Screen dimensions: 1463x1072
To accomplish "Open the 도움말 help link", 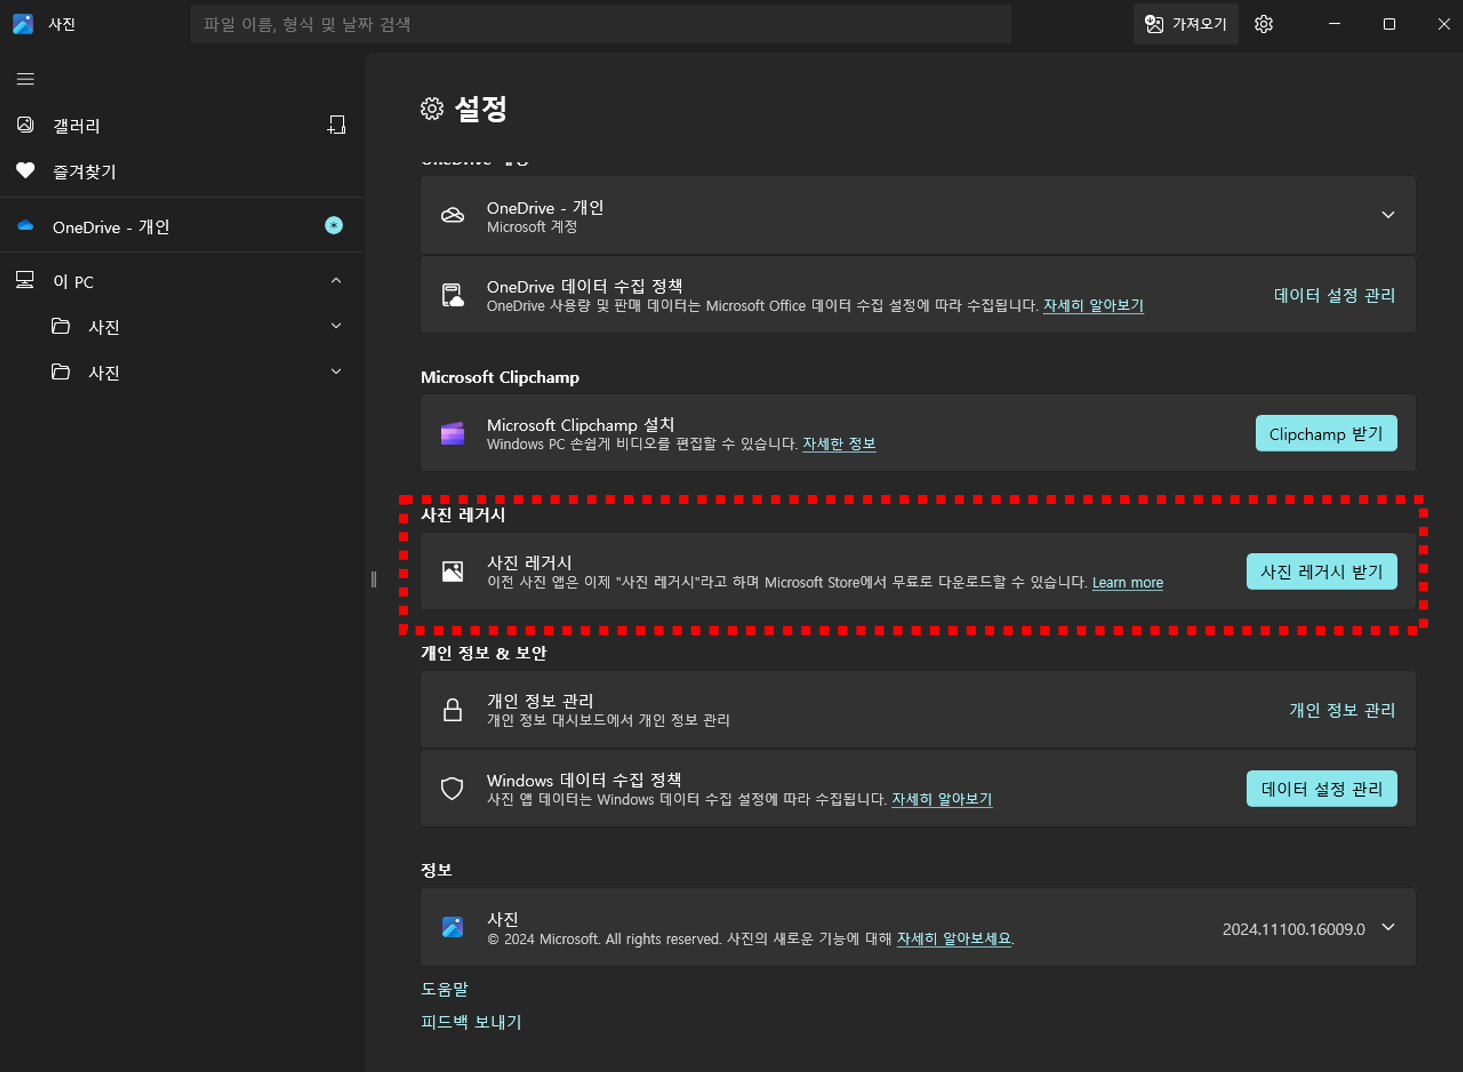I will tap(444, 989).
